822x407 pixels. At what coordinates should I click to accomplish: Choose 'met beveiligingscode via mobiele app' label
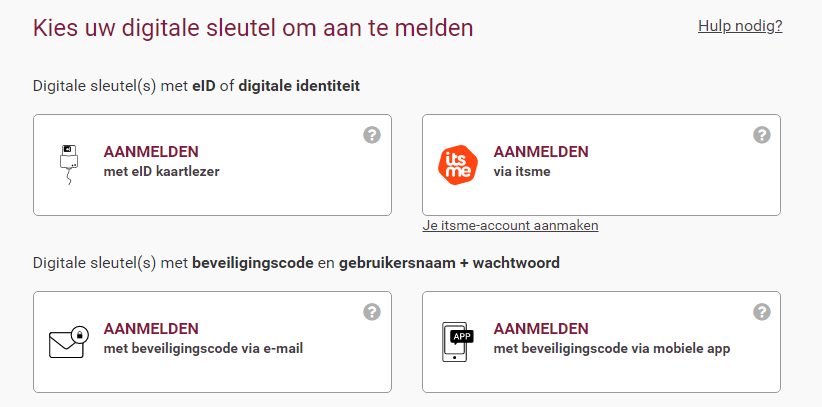(x=612, y=349)
